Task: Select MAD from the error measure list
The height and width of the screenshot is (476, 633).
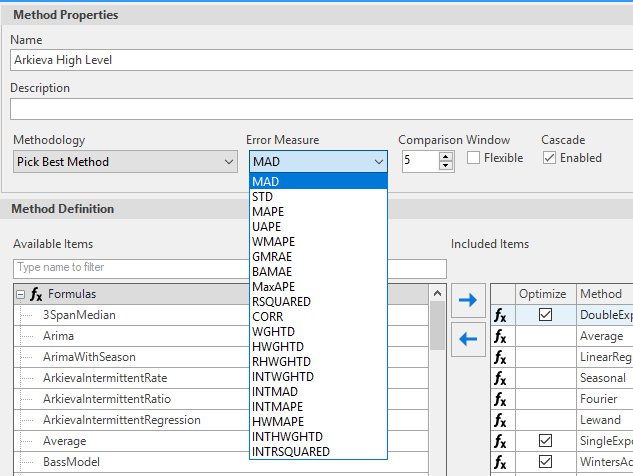Action: (319, 181)
